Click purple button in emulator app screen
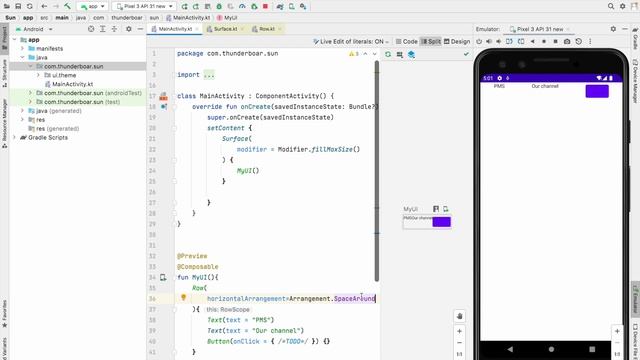640x360 pixels. pyautogui.click(x=597, y=91)
